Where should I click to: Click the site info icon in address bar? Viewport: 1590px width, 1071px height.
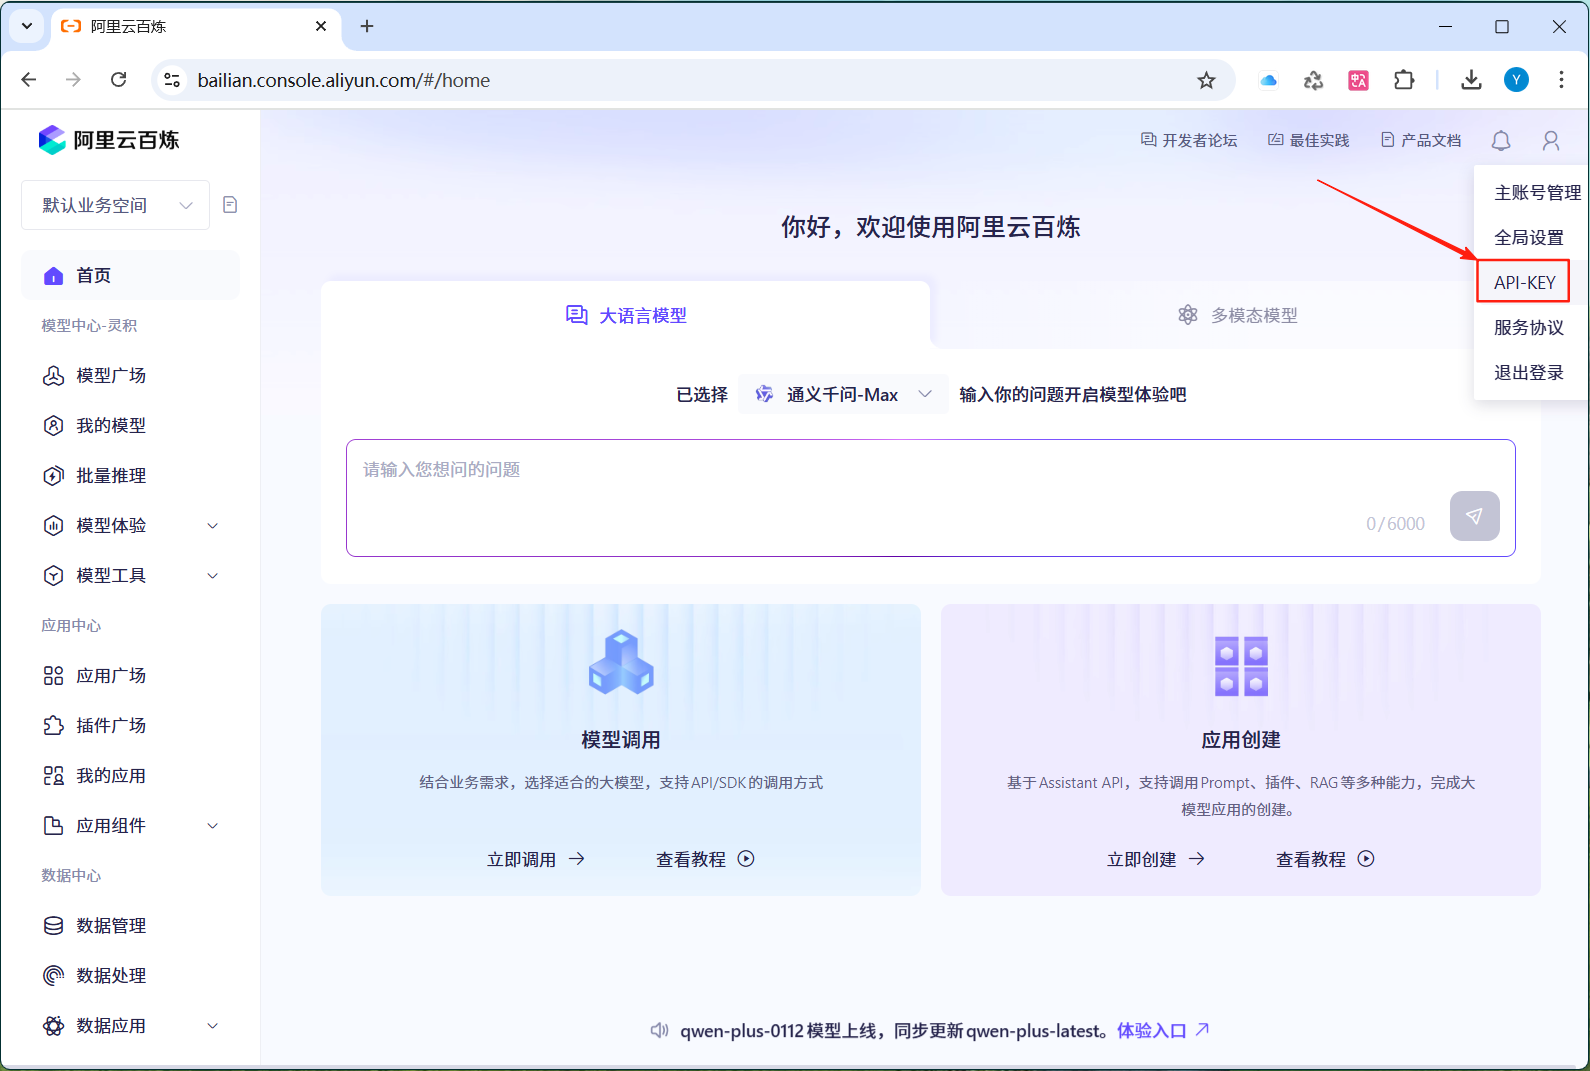172,80
